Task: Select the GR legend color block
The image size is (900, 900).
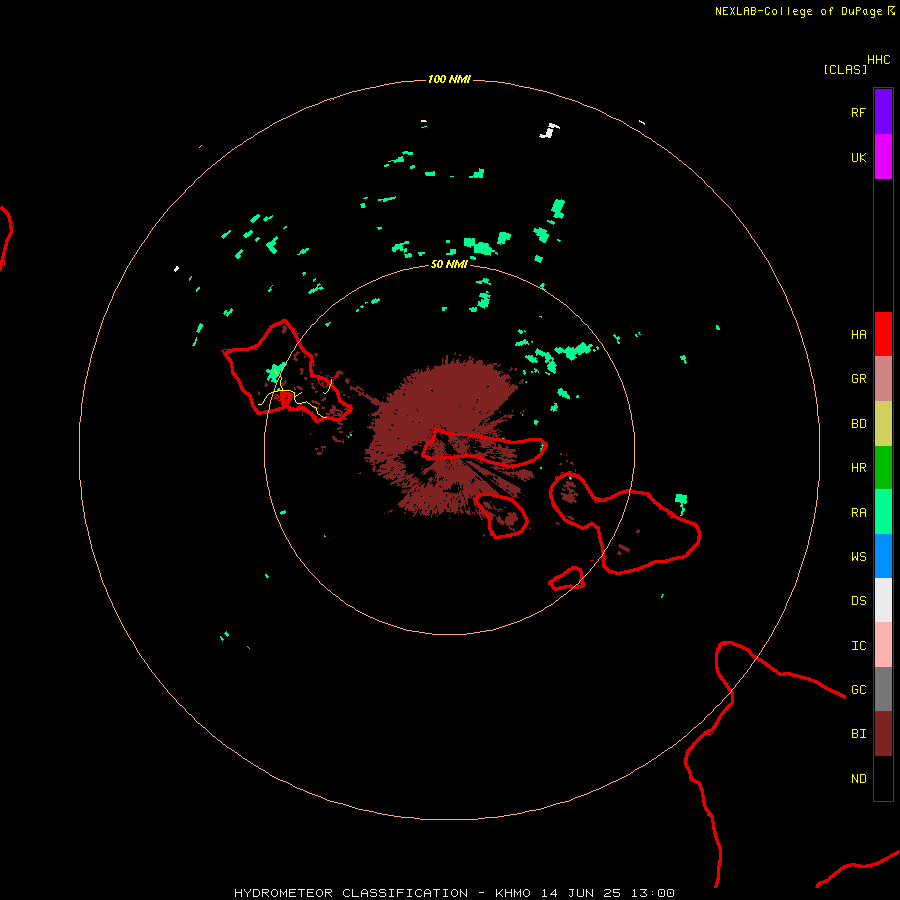Action: coord(883,379)
